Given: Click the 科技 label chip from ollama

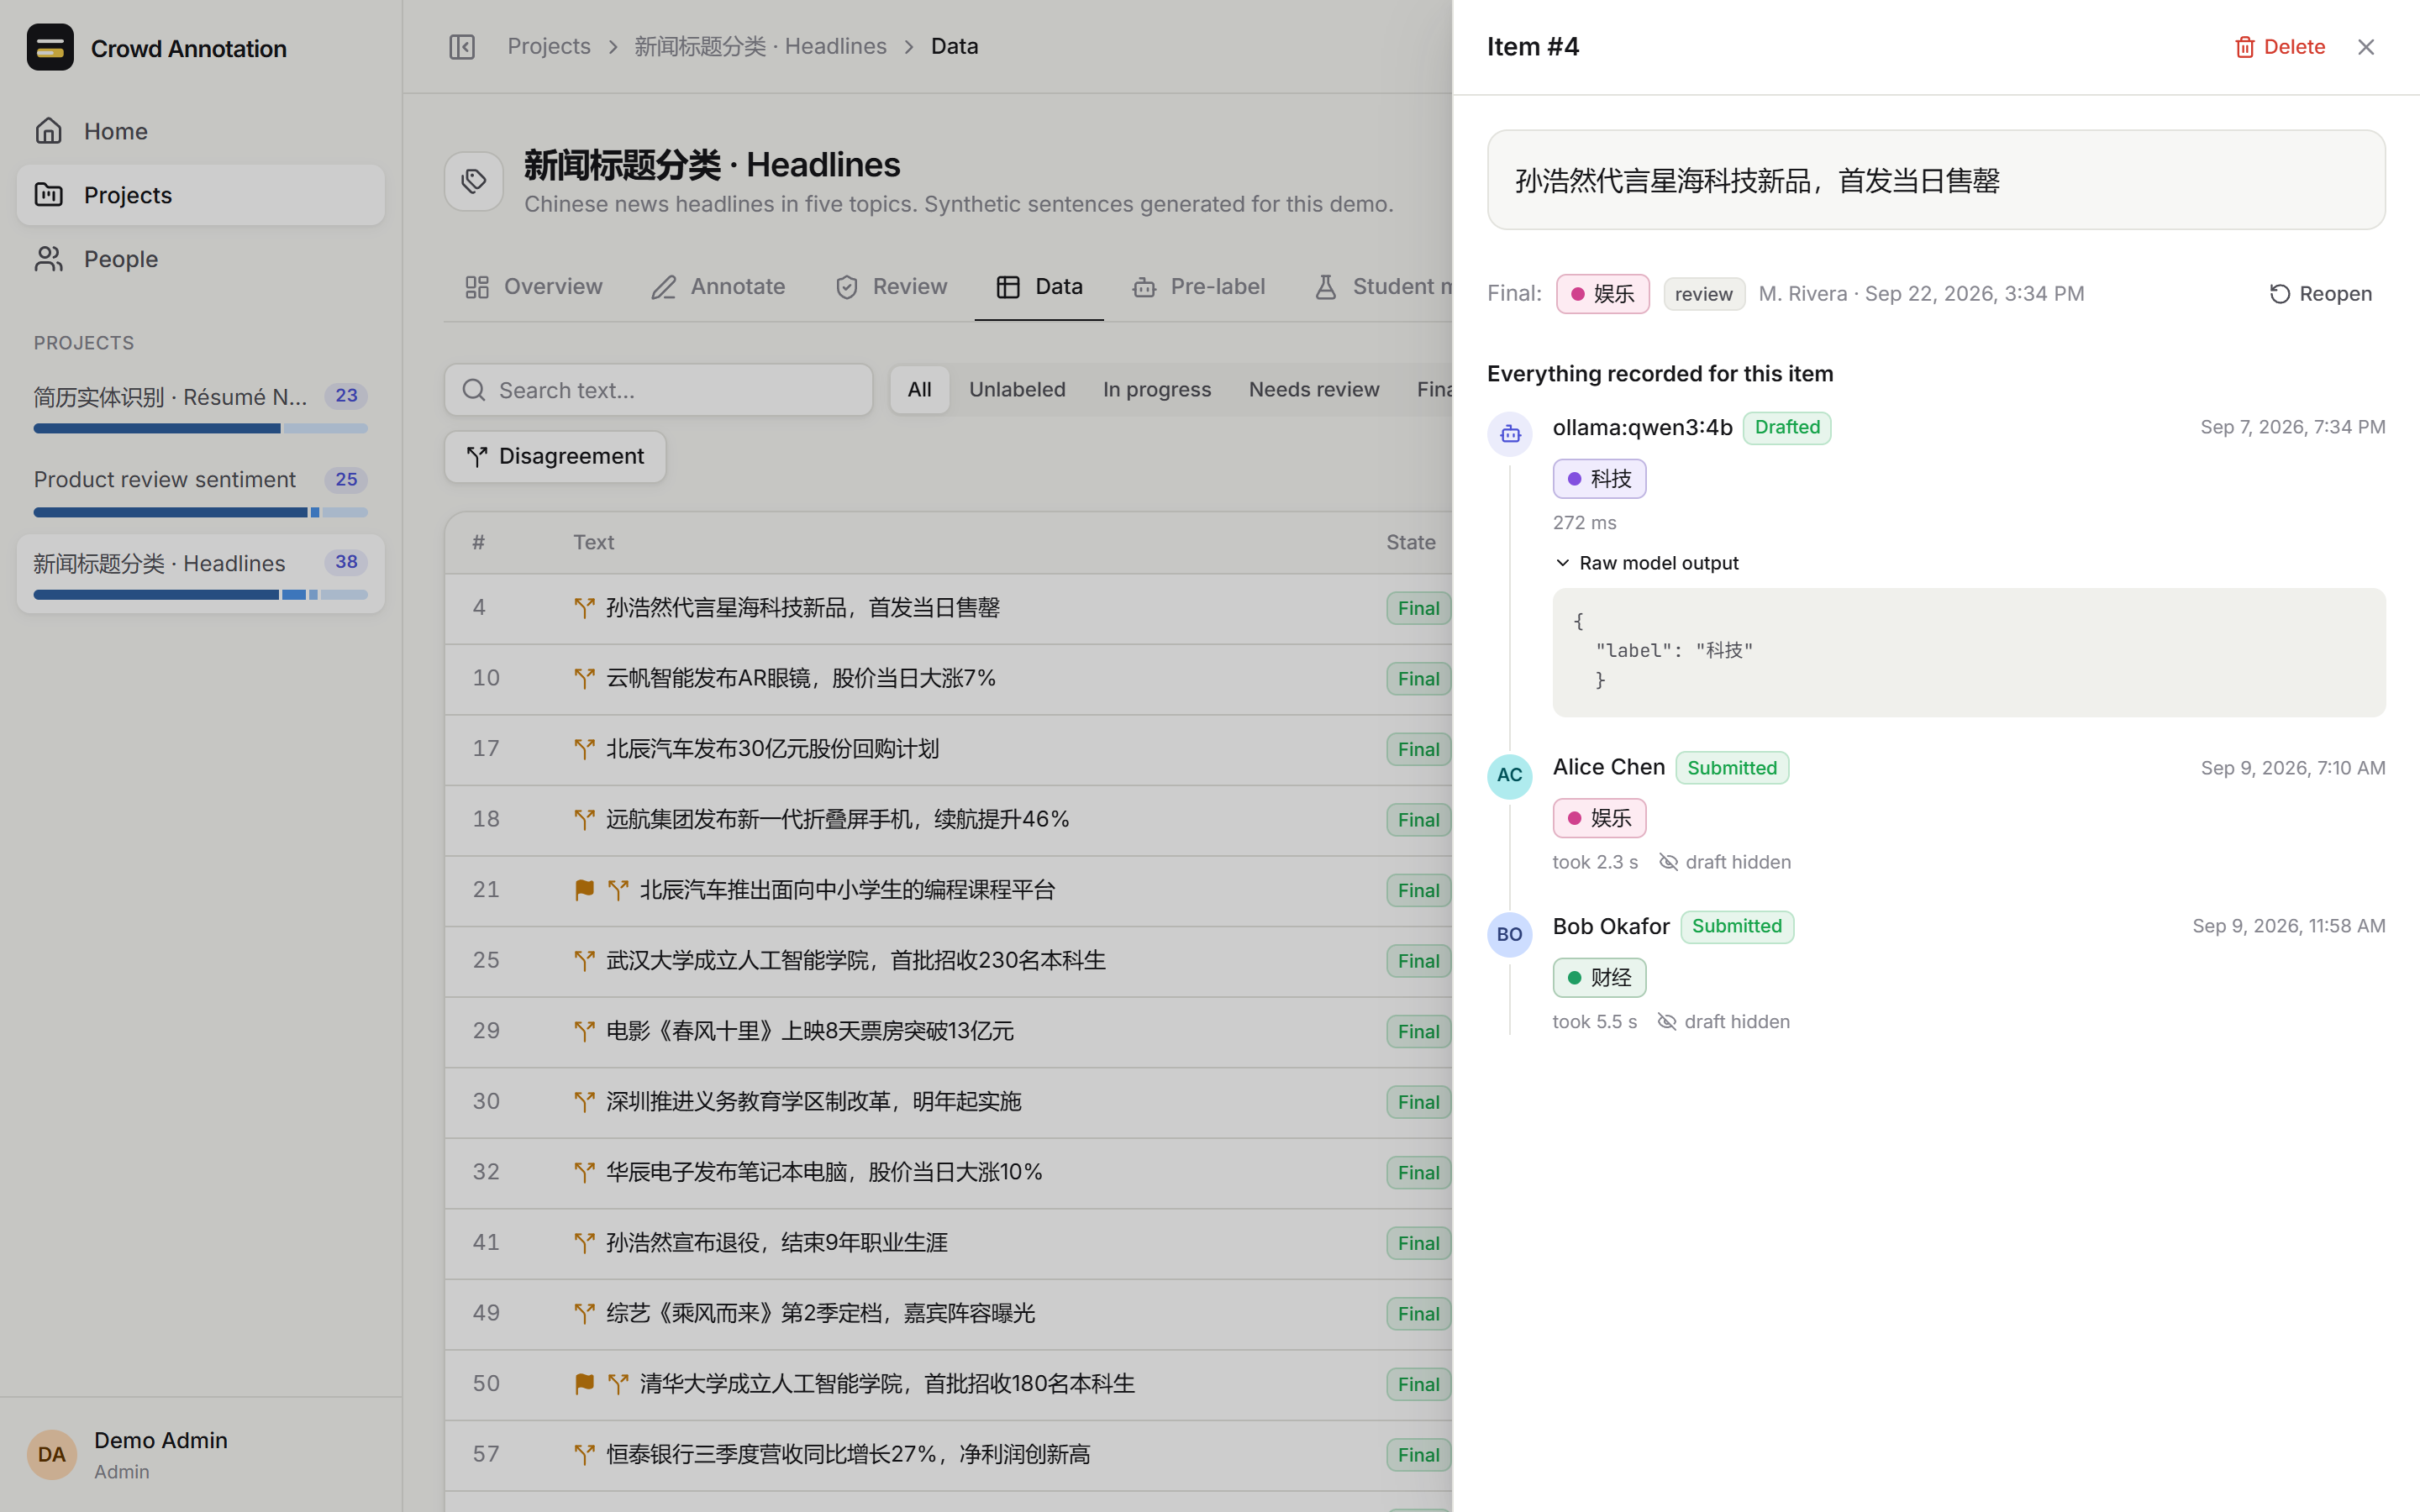Looking at the screenshot, I should point(1599,479).
